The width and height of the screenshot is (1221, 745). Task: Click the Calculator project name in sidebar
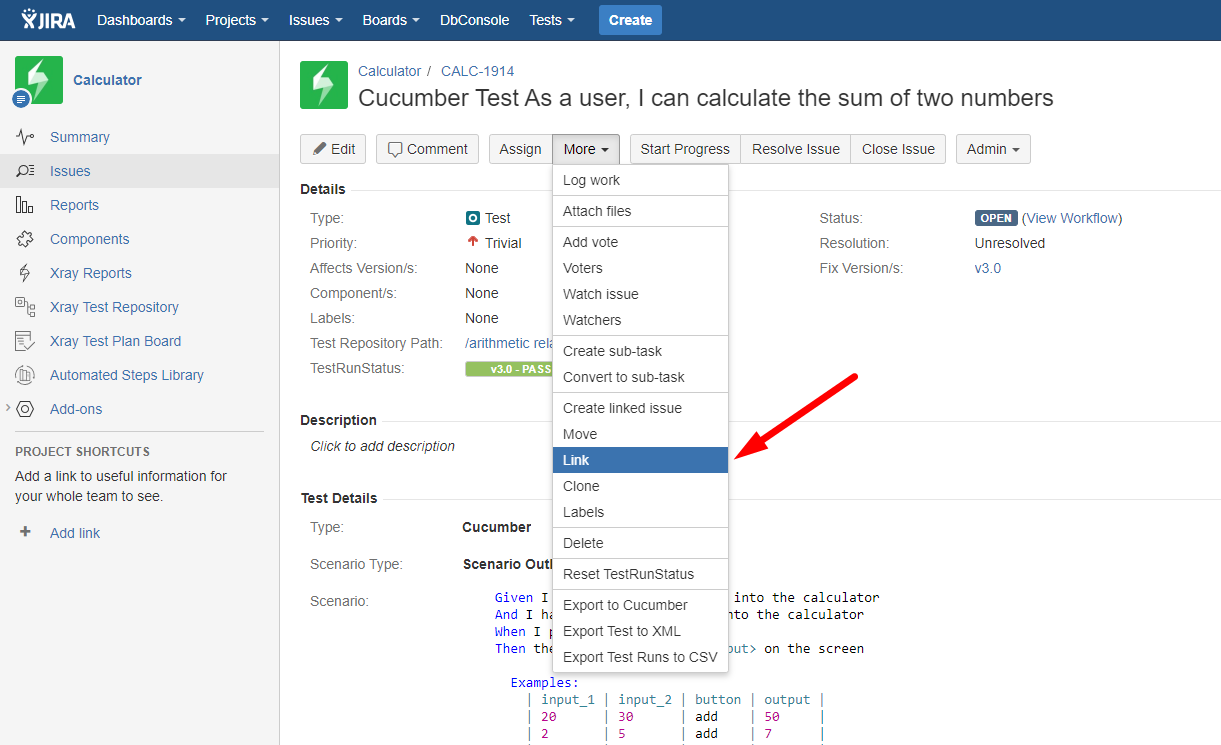click(107, 80)
